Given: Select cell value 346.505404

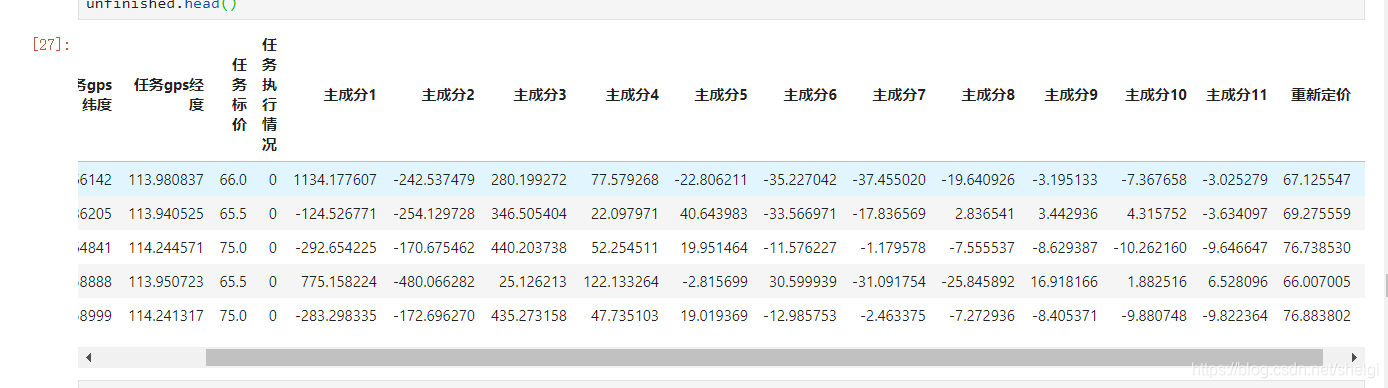Looking at the screenshot, I should click(x=529, y=214).
